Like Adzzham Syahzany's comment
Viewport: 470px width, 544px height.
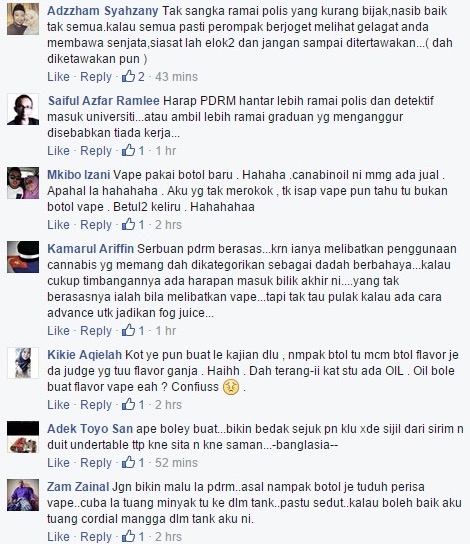(58, 77)
